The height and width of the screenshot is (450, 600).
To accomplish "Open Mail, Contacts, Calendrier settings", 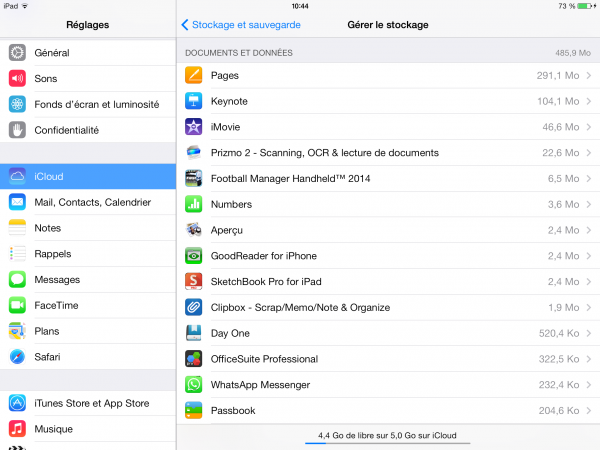I will point(88,202).
